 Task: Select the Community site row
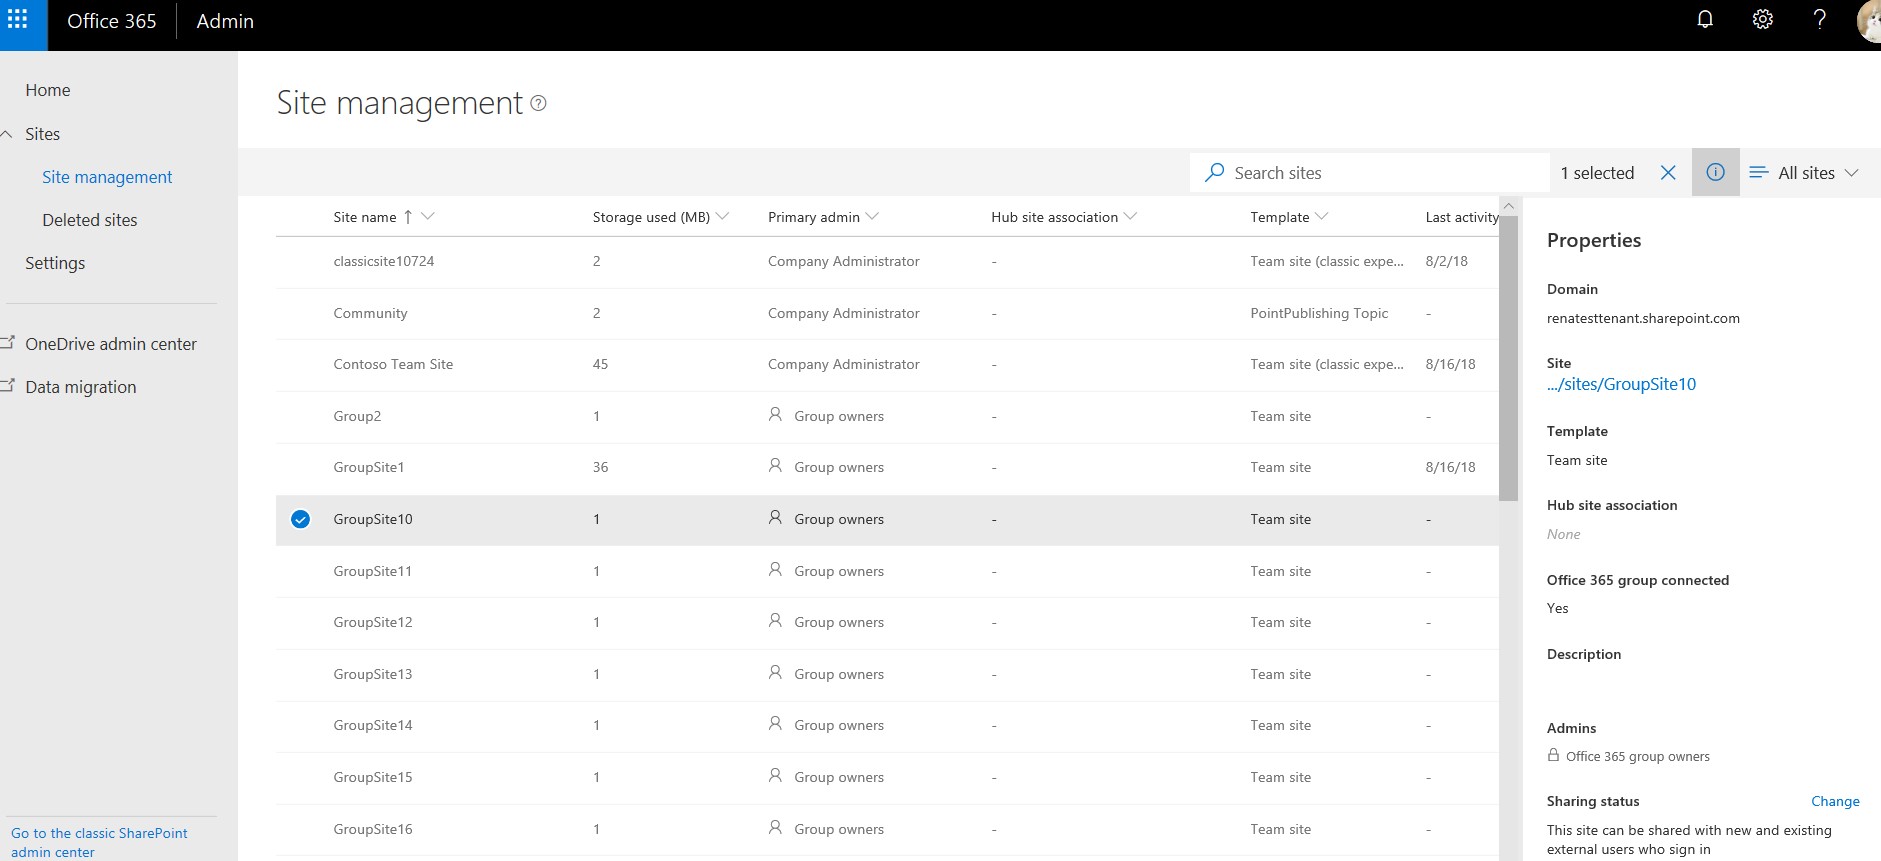pyautogui.click(x=887, y=314)
